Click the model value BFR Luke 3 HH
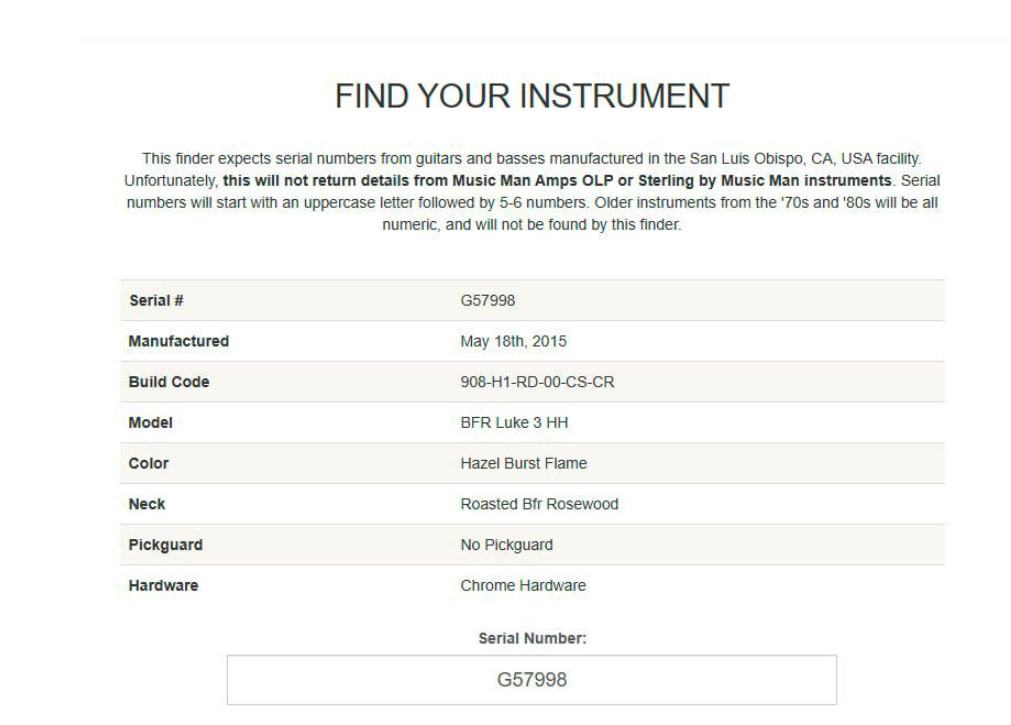 point(514,423)
